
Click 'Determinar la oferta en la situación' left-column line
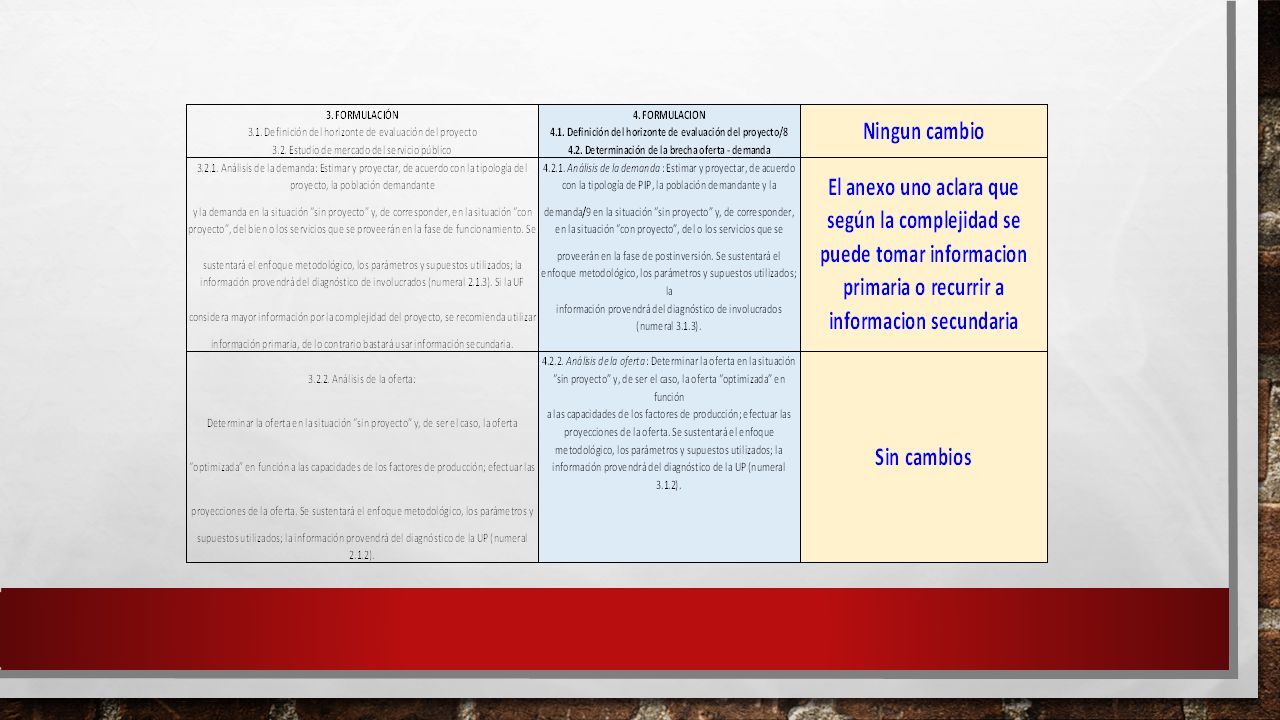click(x=362, y=423)
